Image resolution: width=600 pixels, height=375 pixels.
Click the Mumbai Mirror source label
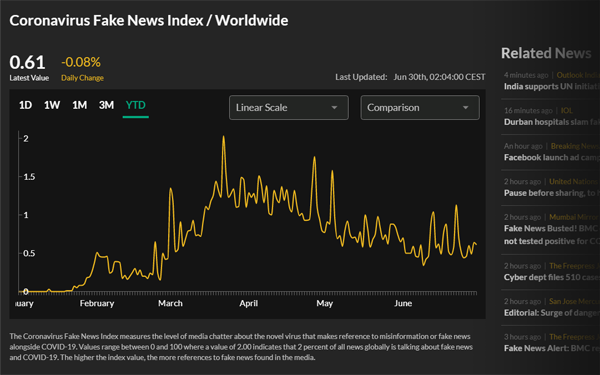pyautogui.click(x=574, y=217)
